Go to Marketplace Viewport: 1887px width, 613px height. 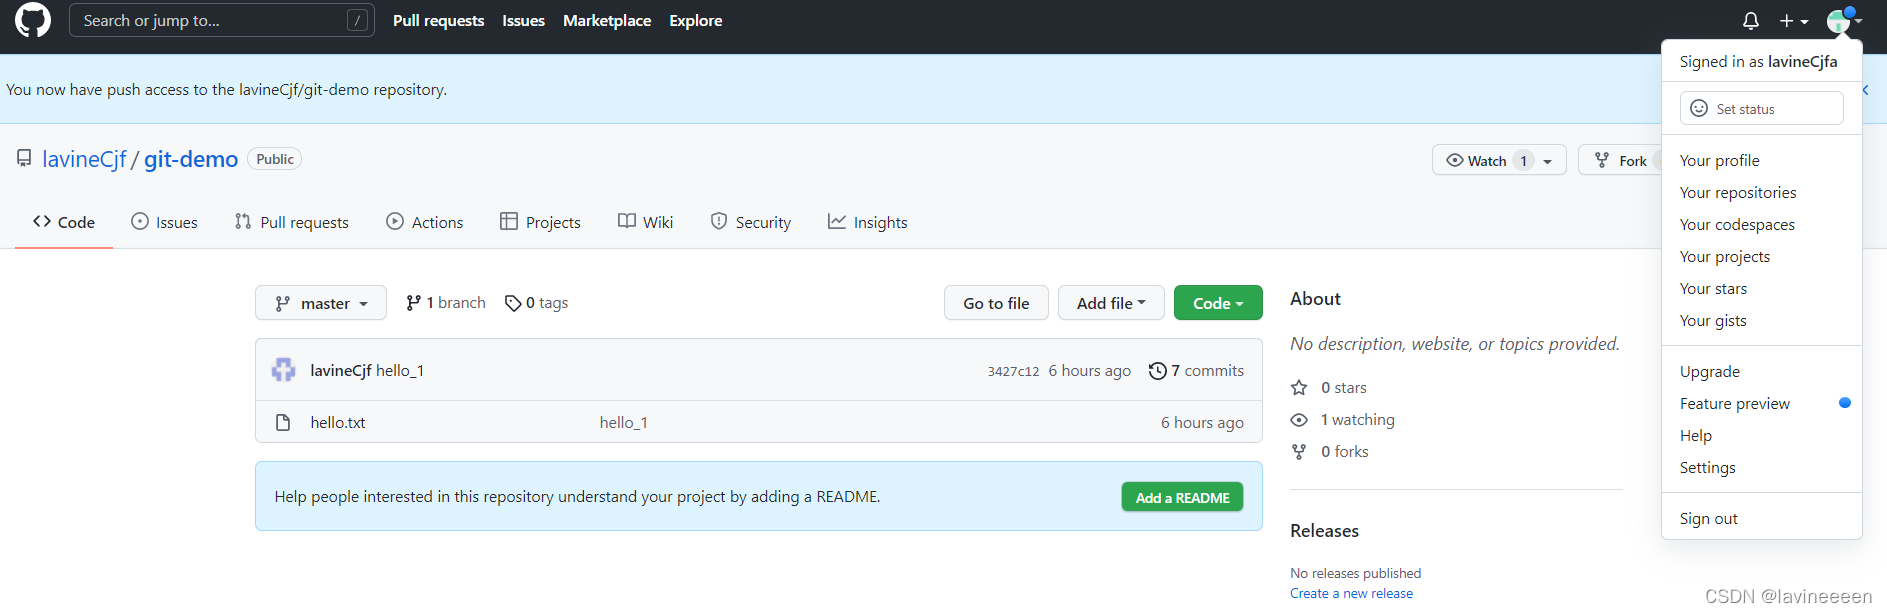pyautogui.click(x=607, y=20)
